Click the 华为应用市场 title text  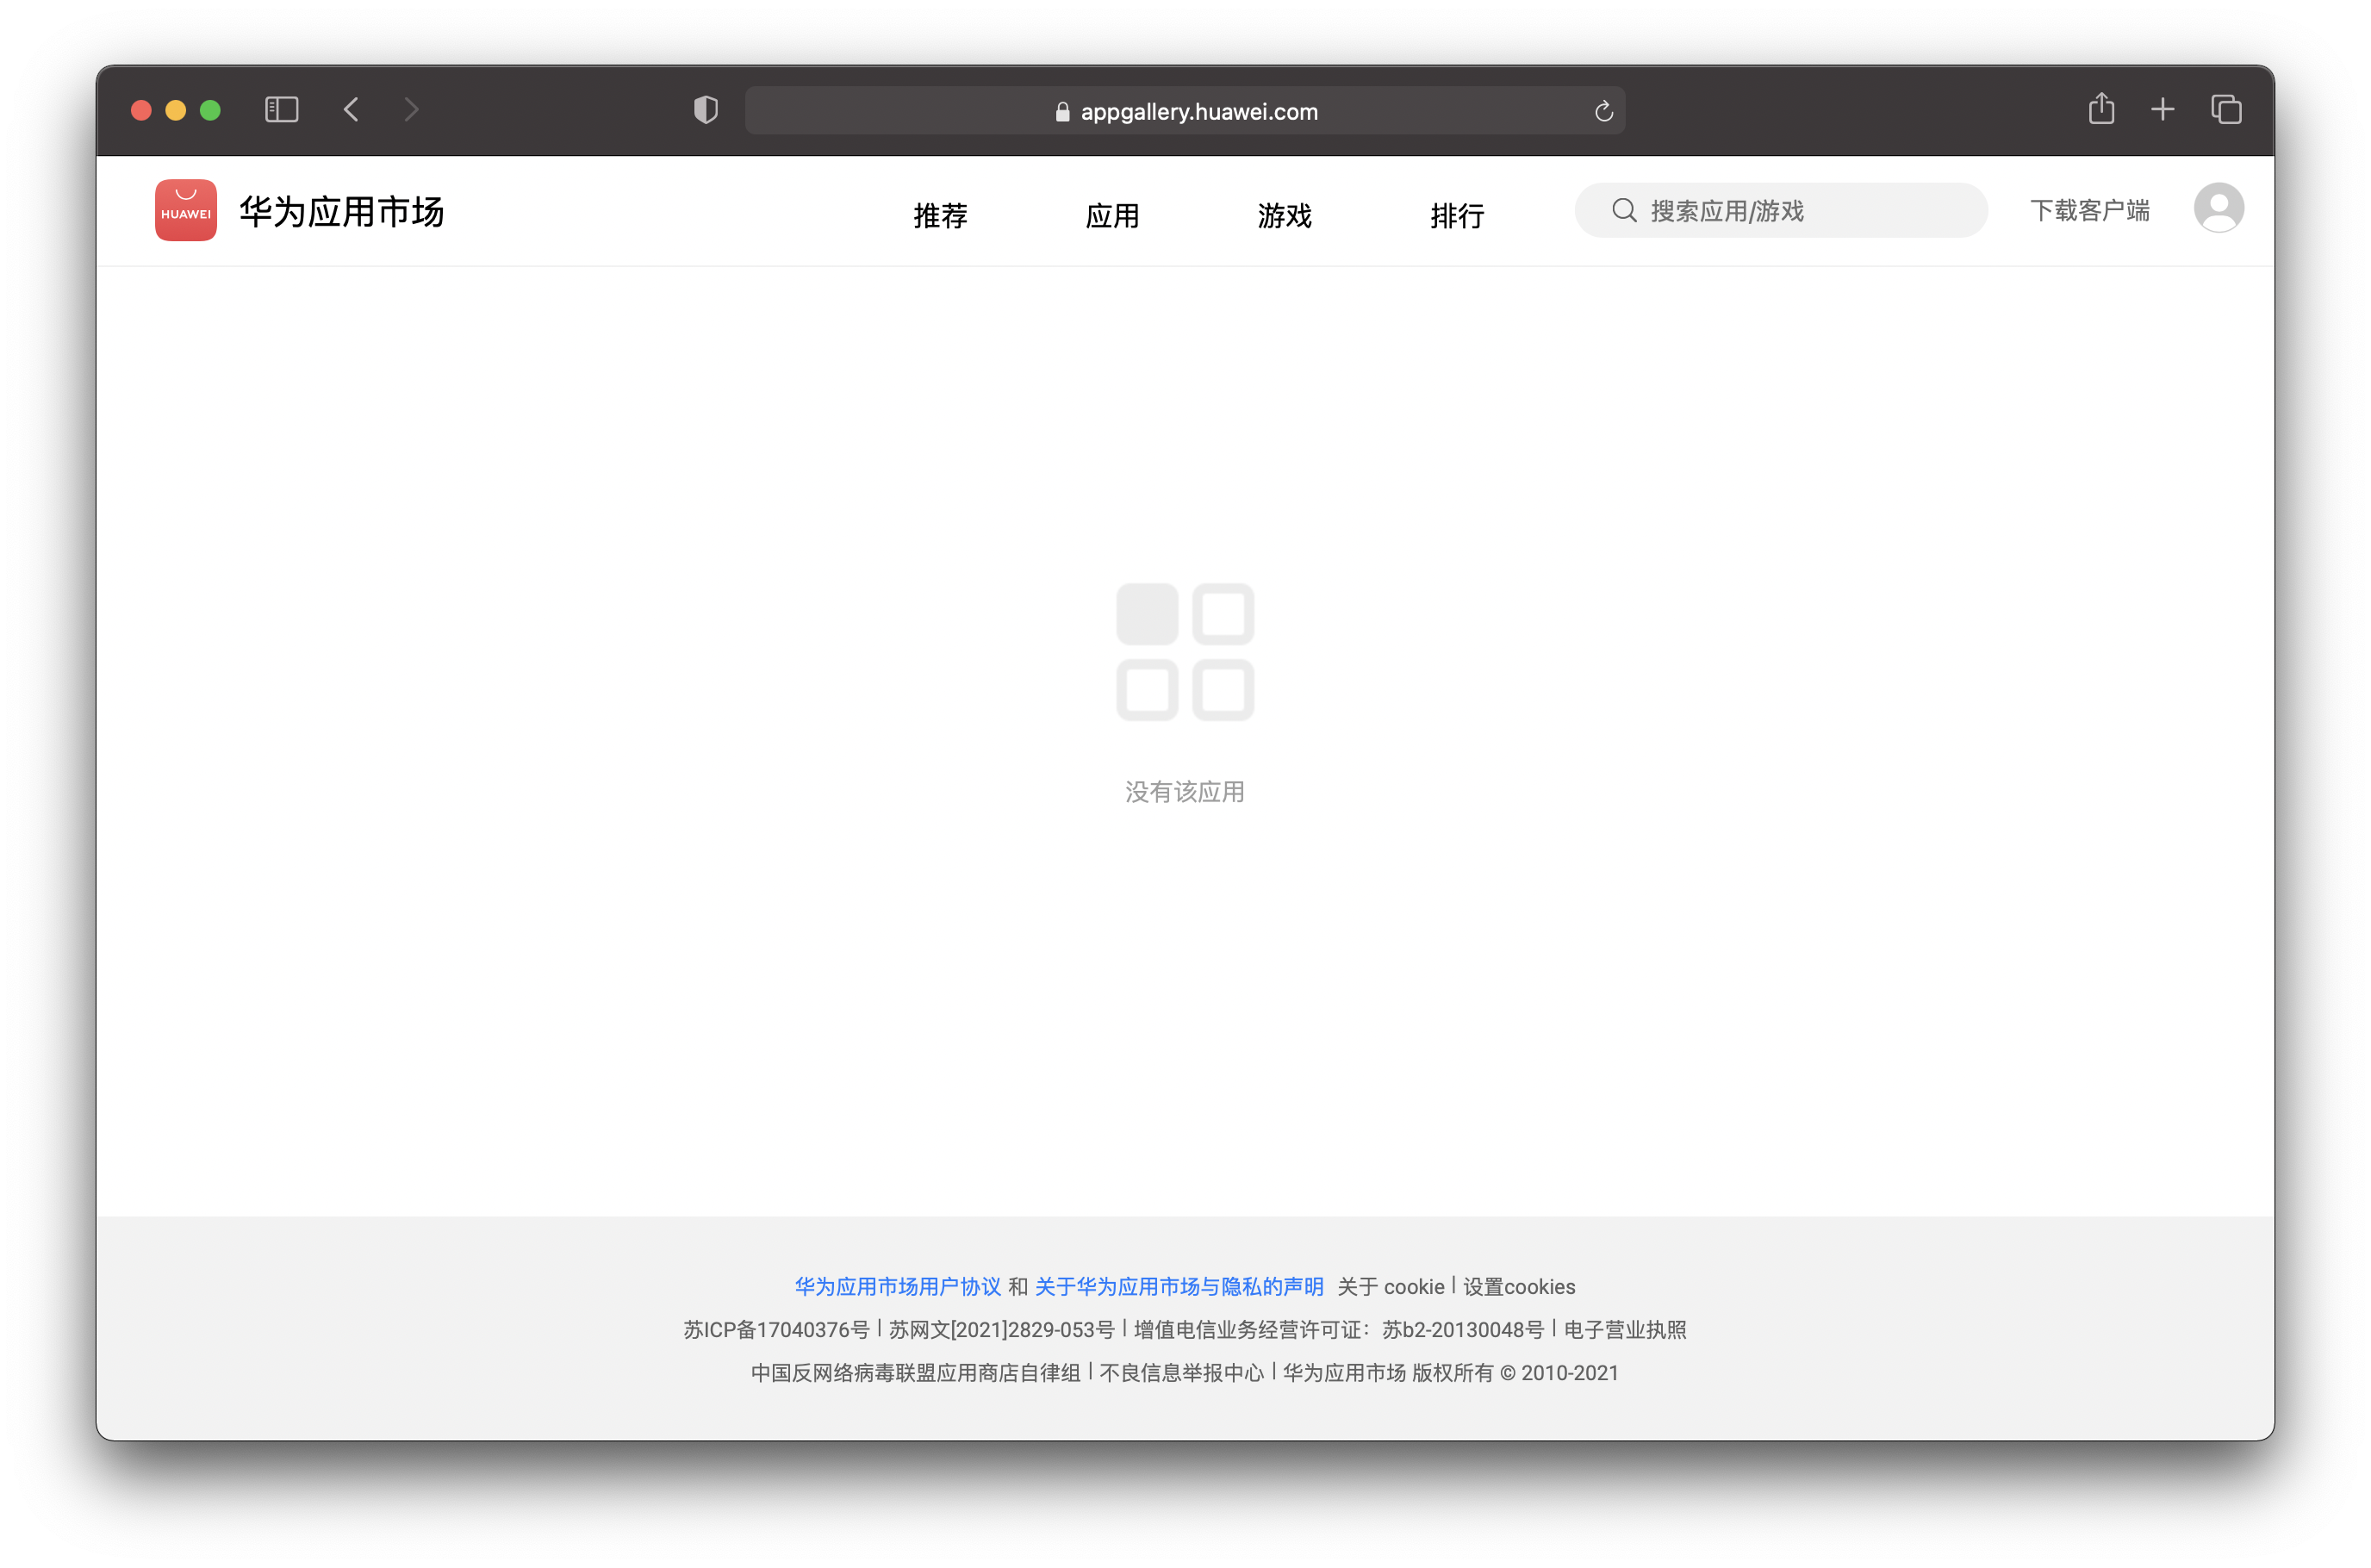(341, 212)
